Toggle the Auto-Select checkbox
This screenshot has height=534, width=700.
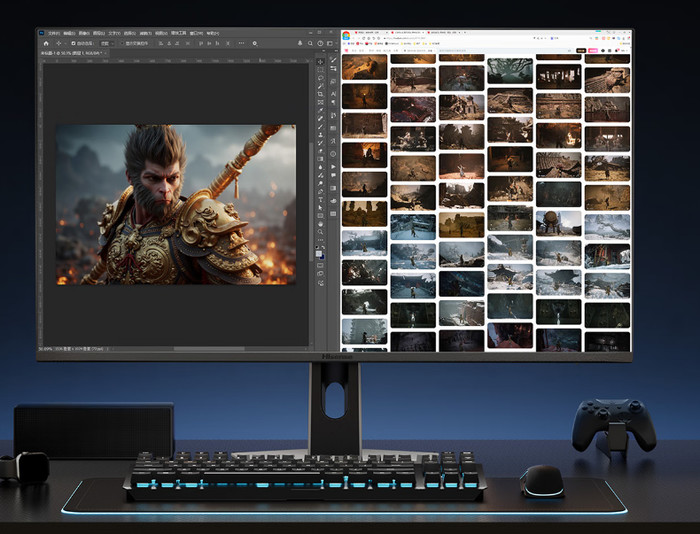pyautogui.click(x=74, y=44)
